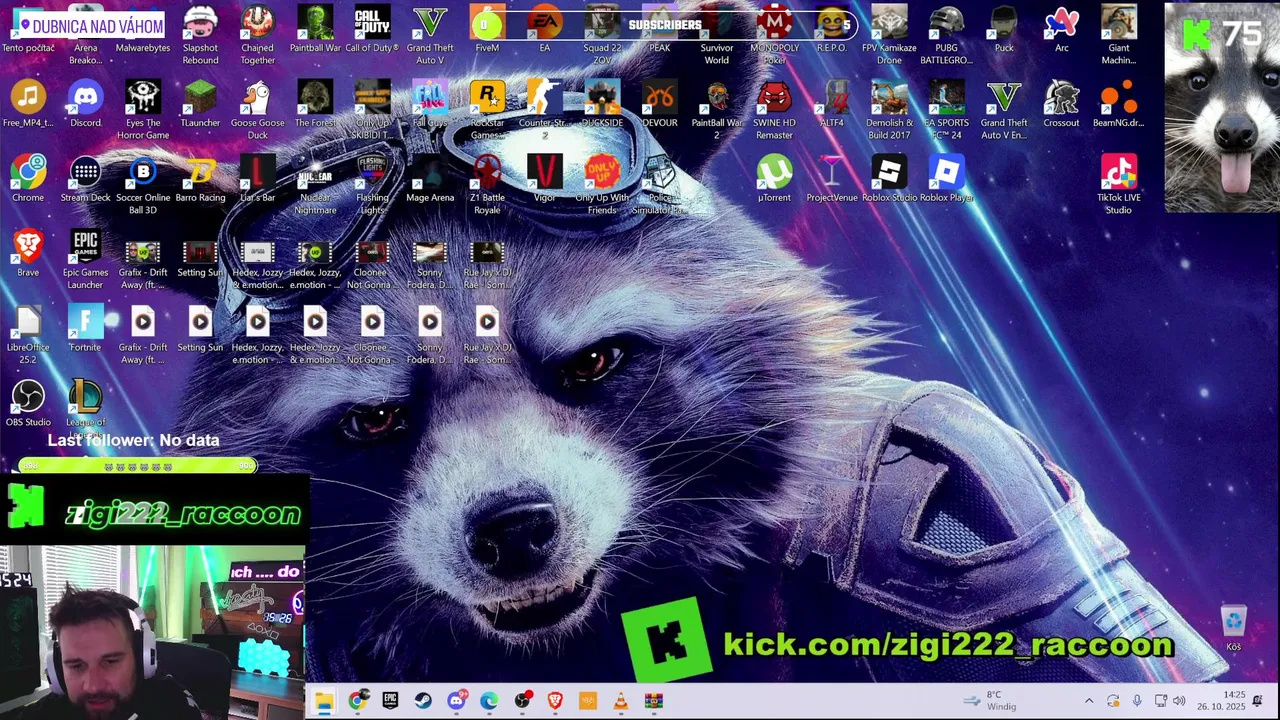Open the Roblox Studio desktop shortcut
Image resolution: width=1280 pixels, height=720 pixels.
pos(889,180)
